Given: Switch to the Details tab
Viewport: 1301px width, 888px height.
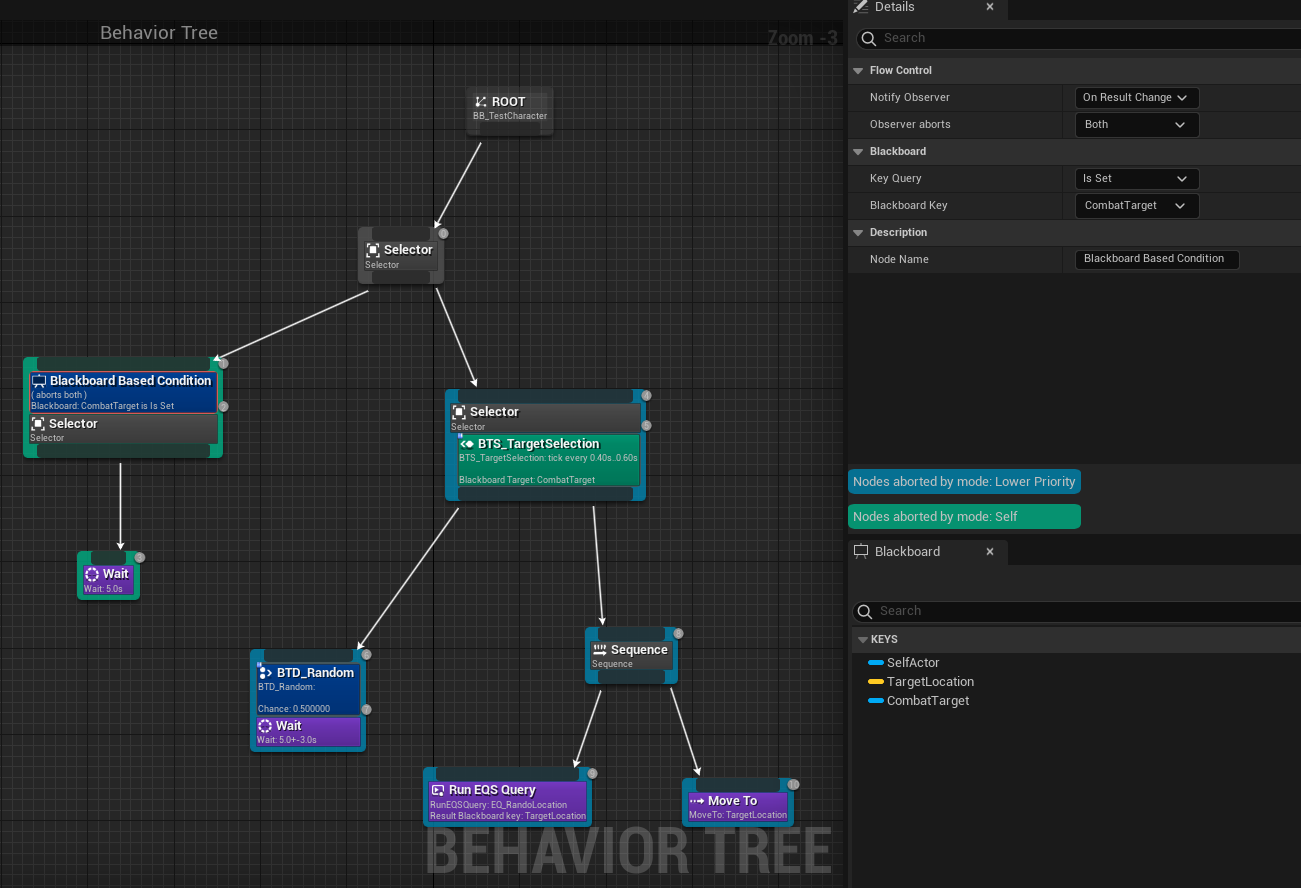Looking at the screenshot, I should pos(893,7).
